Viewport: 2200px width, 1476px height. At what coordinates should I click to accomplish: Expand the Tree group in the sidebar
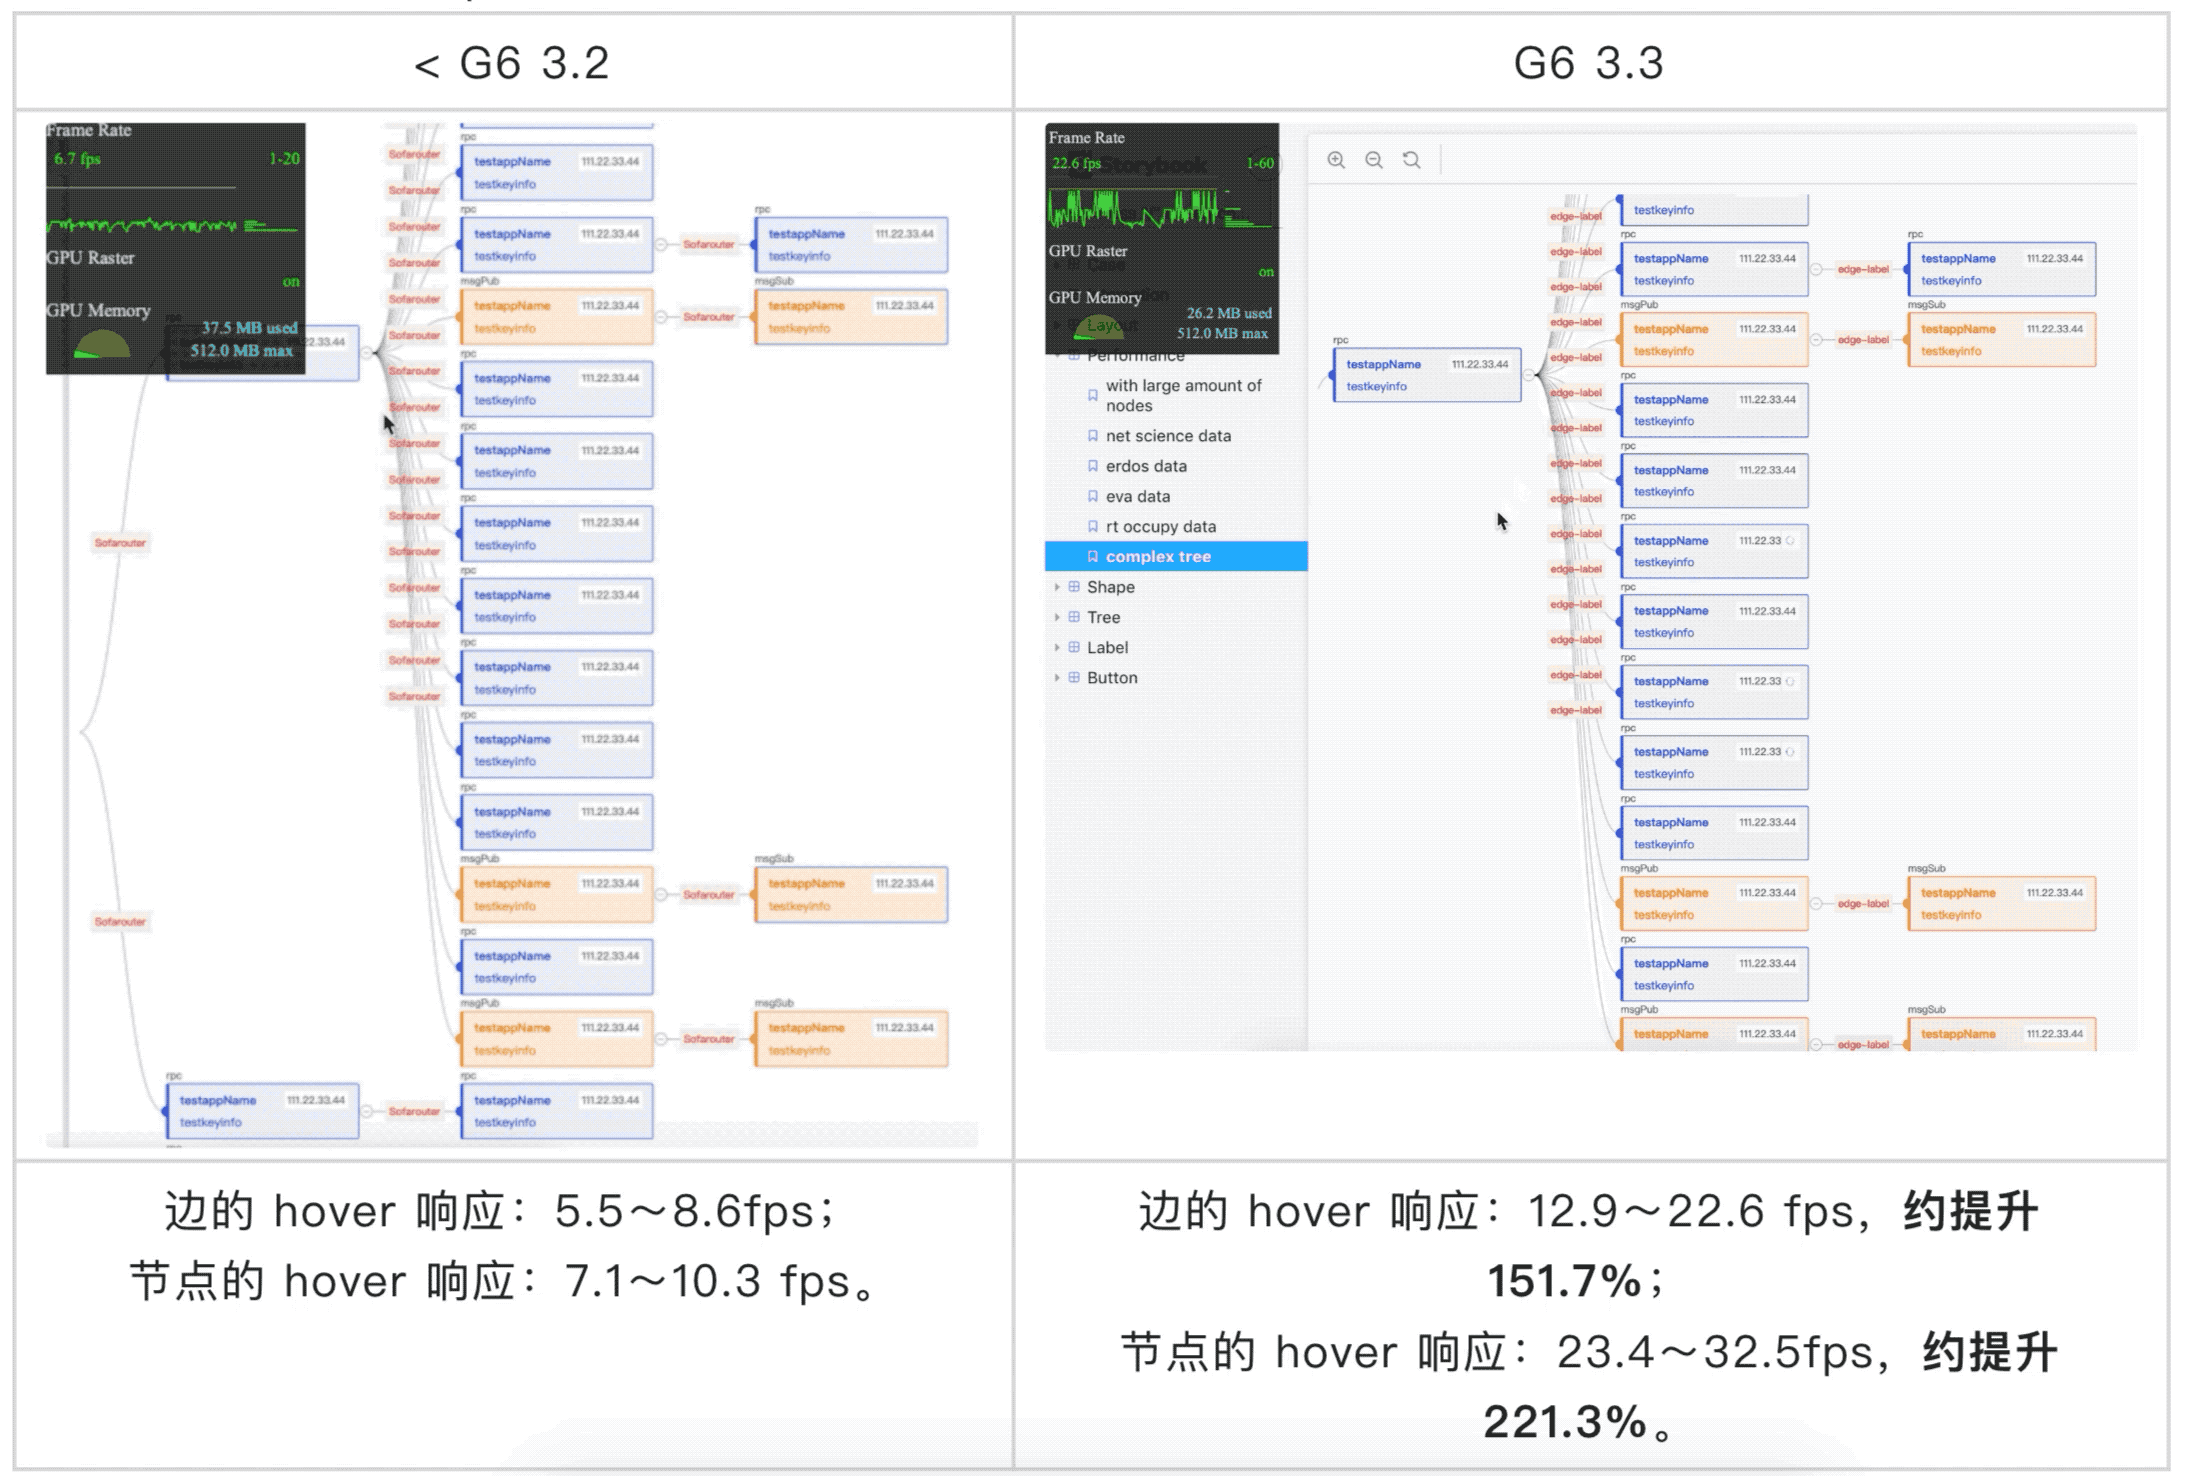click(1057, 617)
